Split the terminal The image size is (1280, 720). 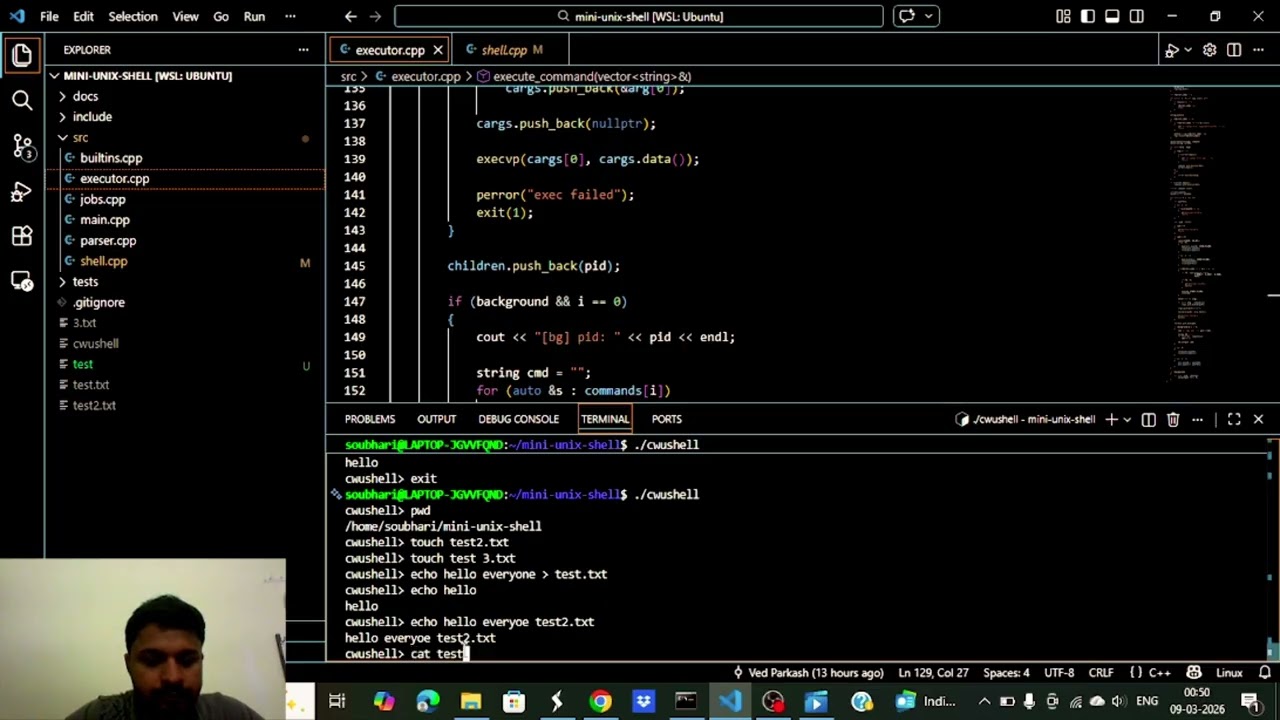point(1148,420)
